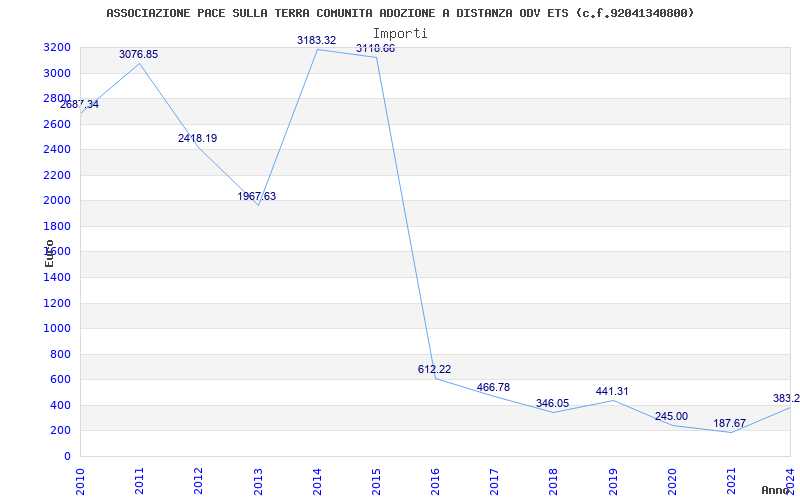Select the 2011 x-axis year
800x500 pixels.
139,481
